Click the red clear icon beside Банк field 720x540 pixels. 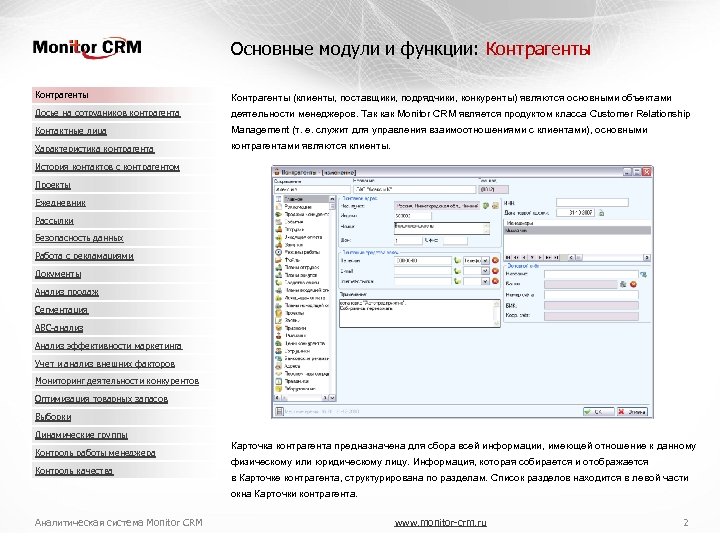(633, 284)
